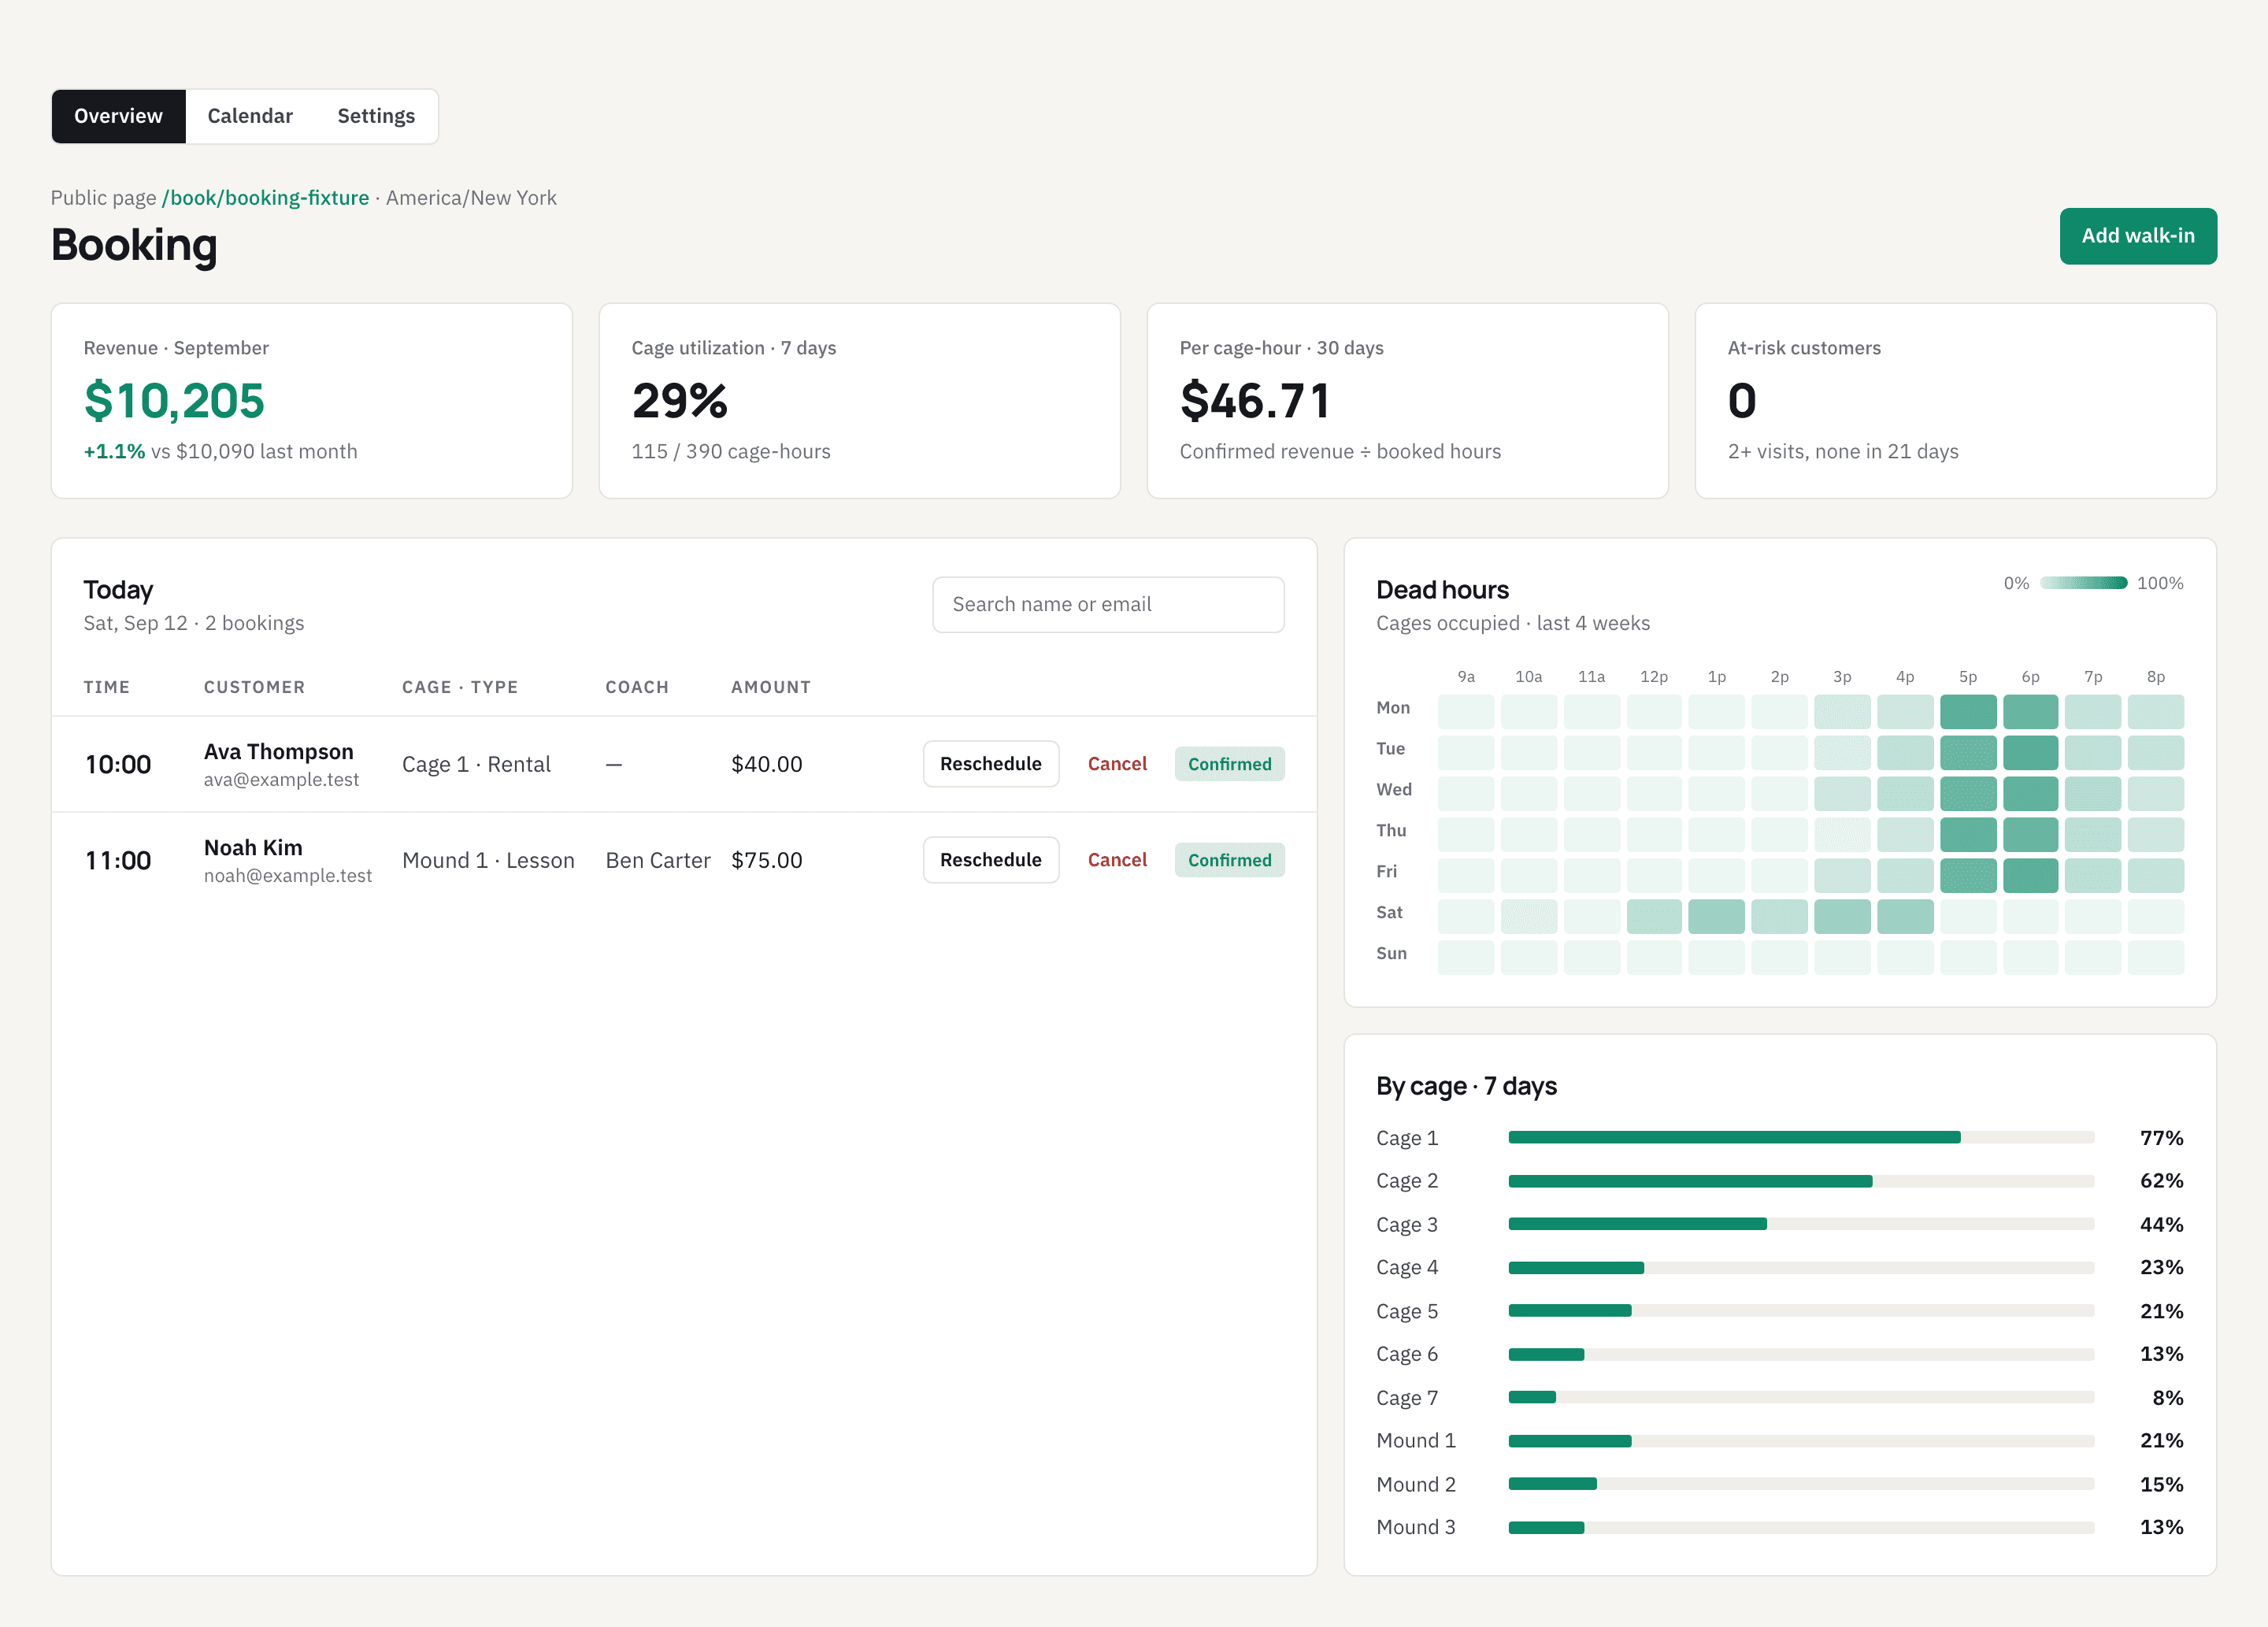Click Confirmed status for Ava Thompson

coord(1229,764)
